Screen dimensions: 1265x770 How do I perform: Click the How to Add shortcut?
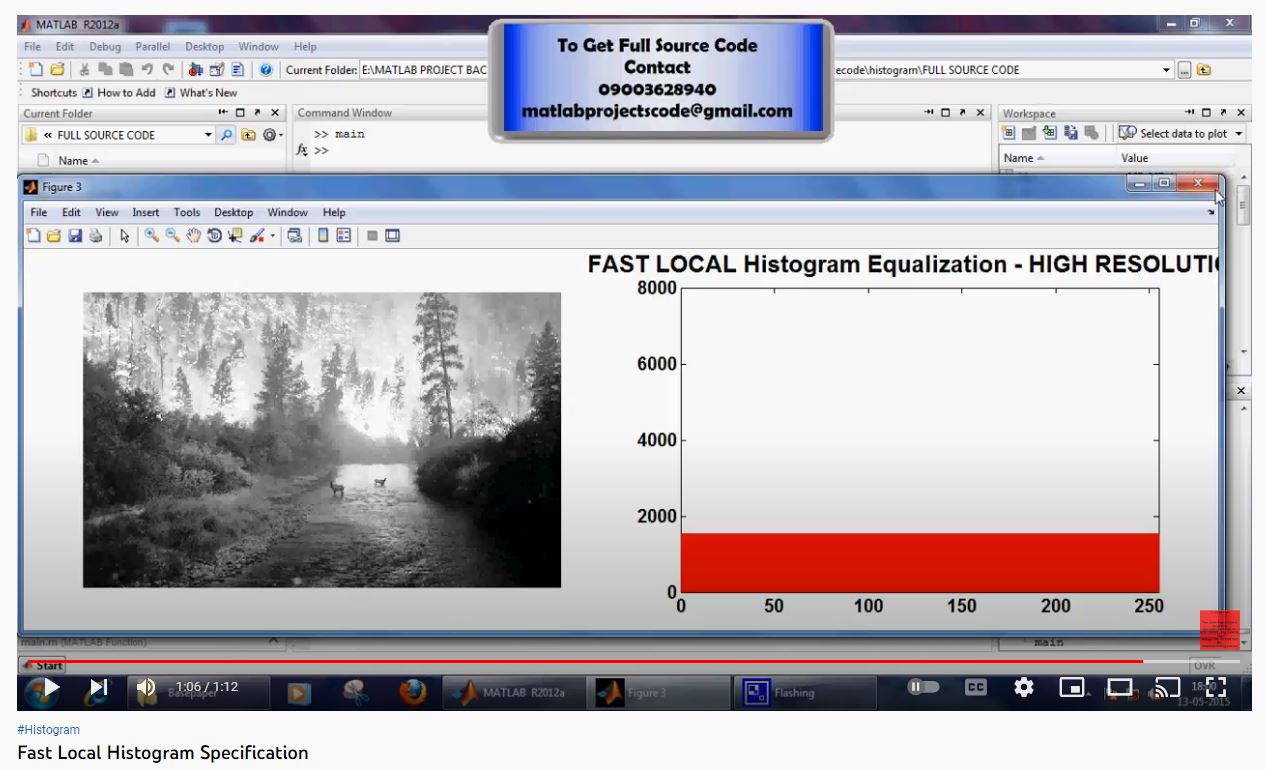(118, 93)
